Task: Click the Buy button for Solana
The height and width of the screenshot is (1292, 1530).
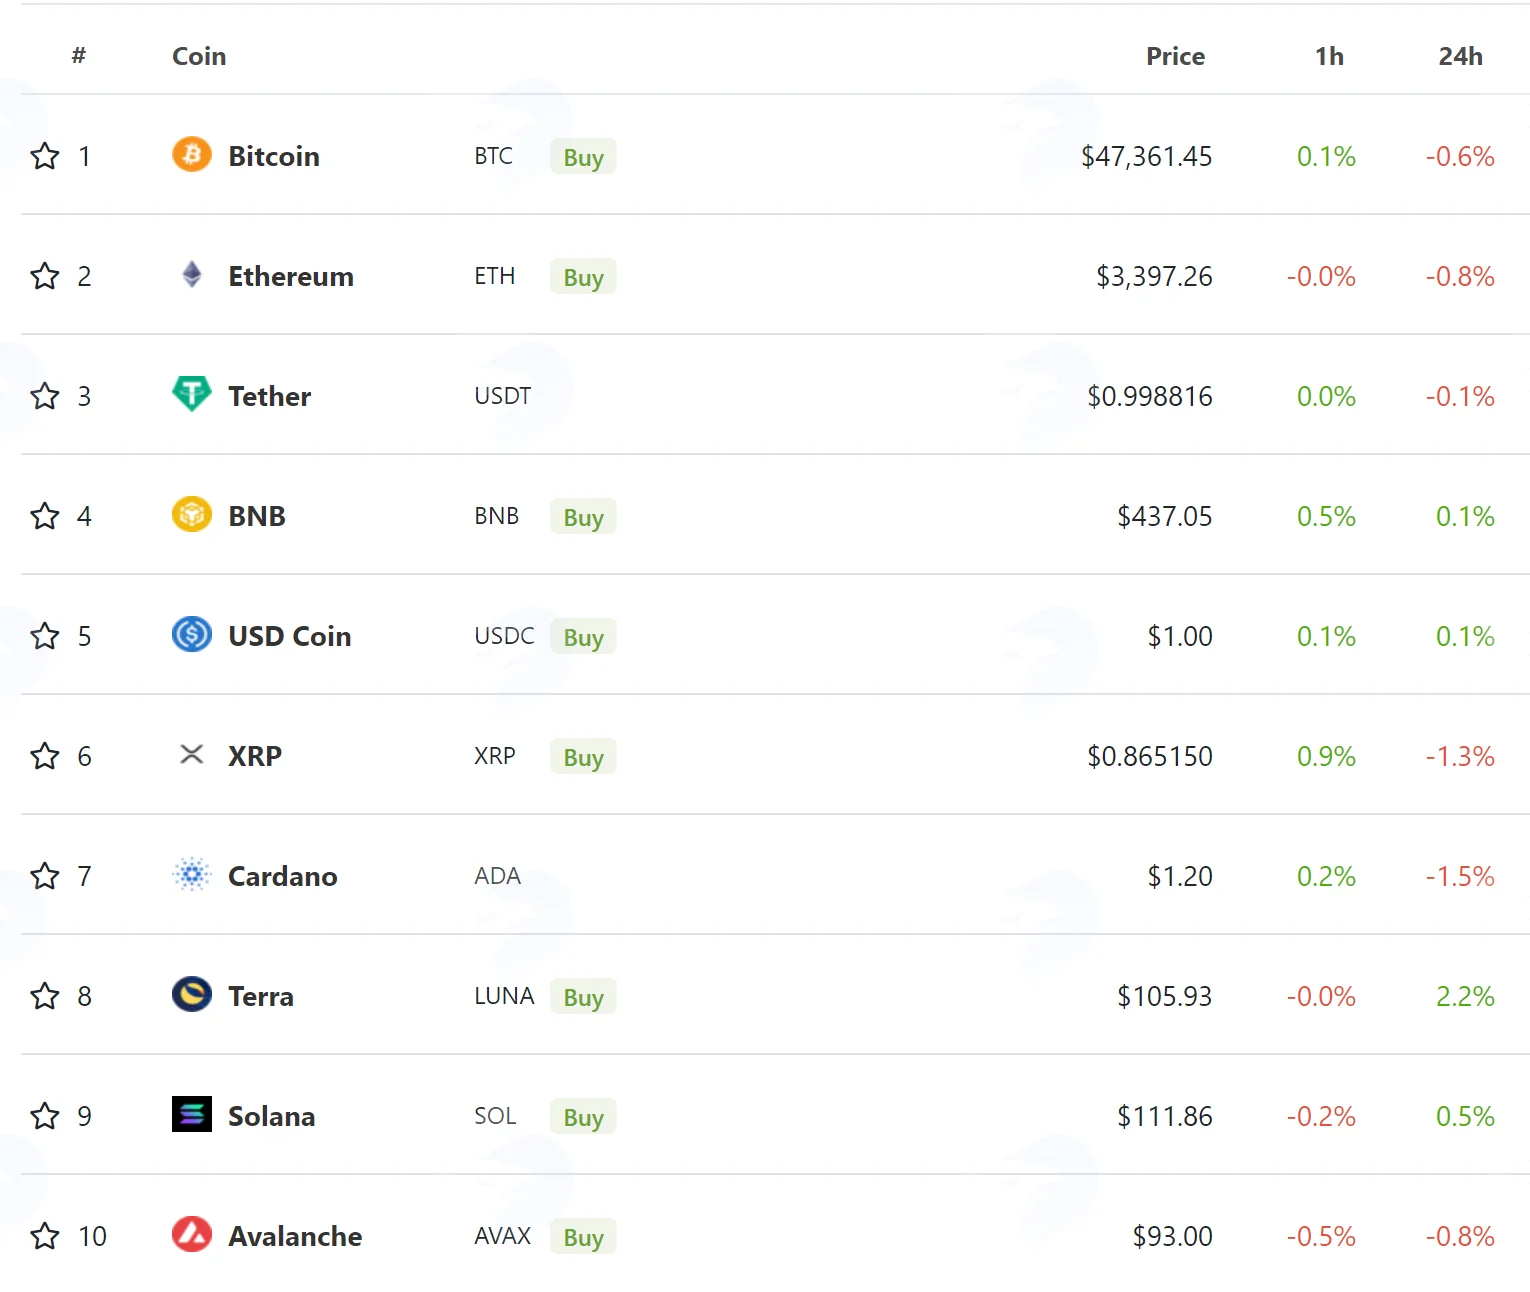Action: coord(583,1117)
